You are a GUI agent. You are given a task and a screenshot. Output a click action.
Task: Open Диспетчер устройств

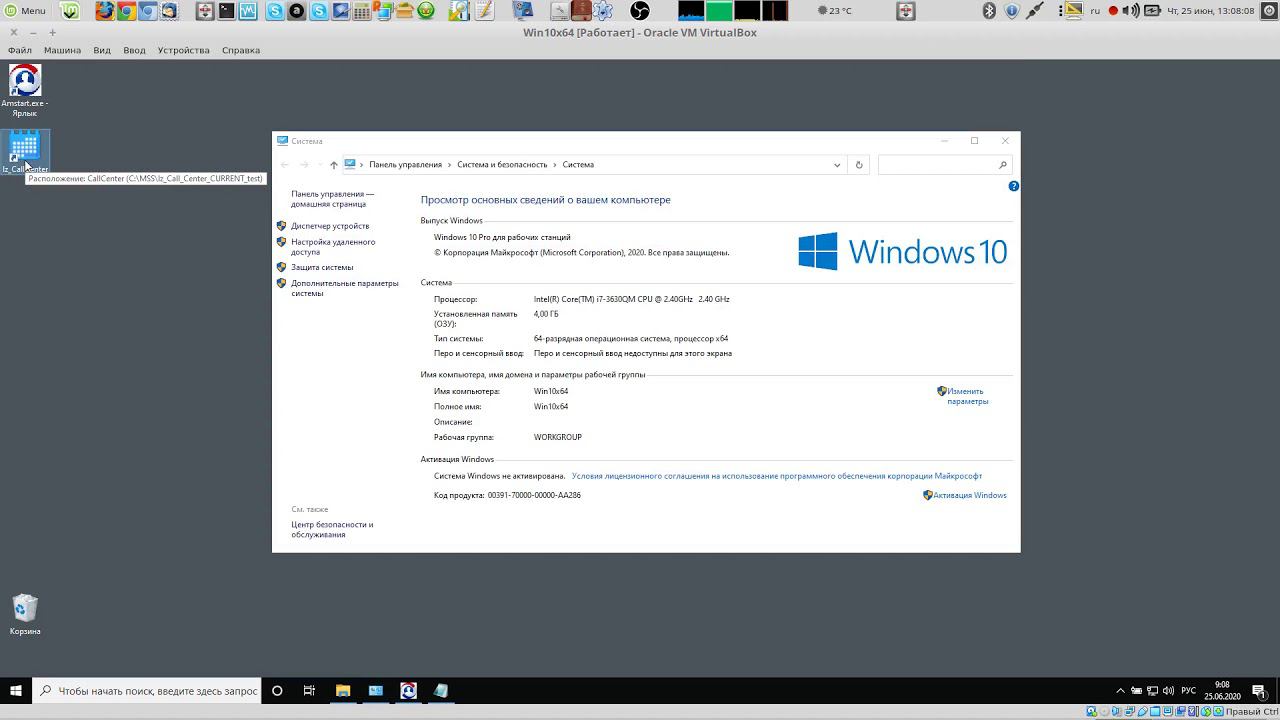click(x=330, y=226)
